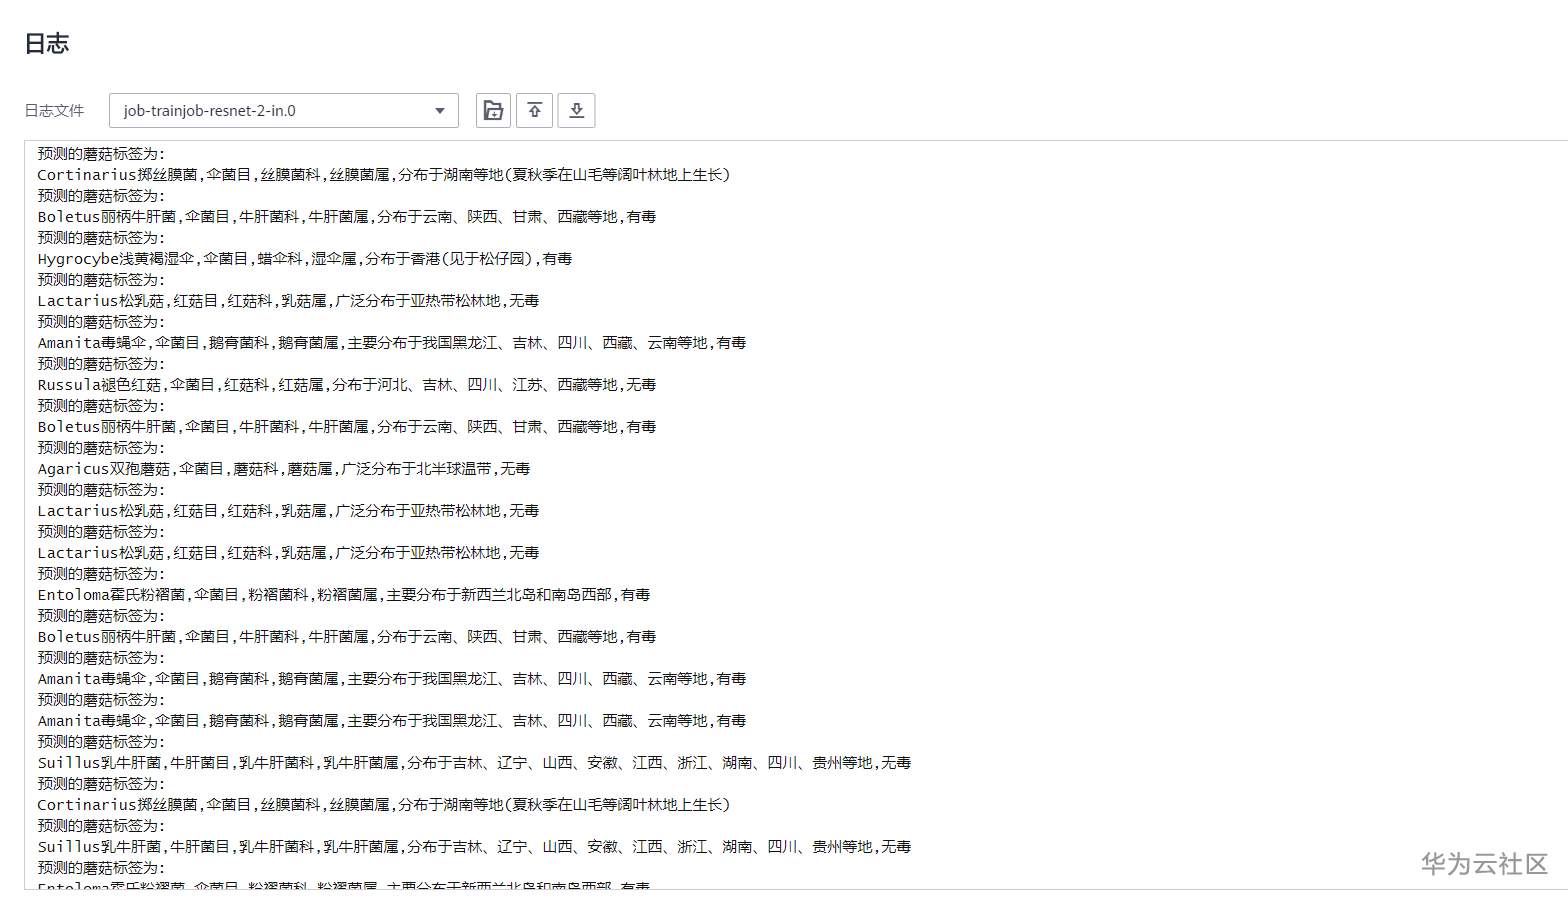Viewport: 1568px width, 904px height.
Task: Select the fully visible Entoloma霍氏粉褶菌 log line
Action: [x=344, y=595]
